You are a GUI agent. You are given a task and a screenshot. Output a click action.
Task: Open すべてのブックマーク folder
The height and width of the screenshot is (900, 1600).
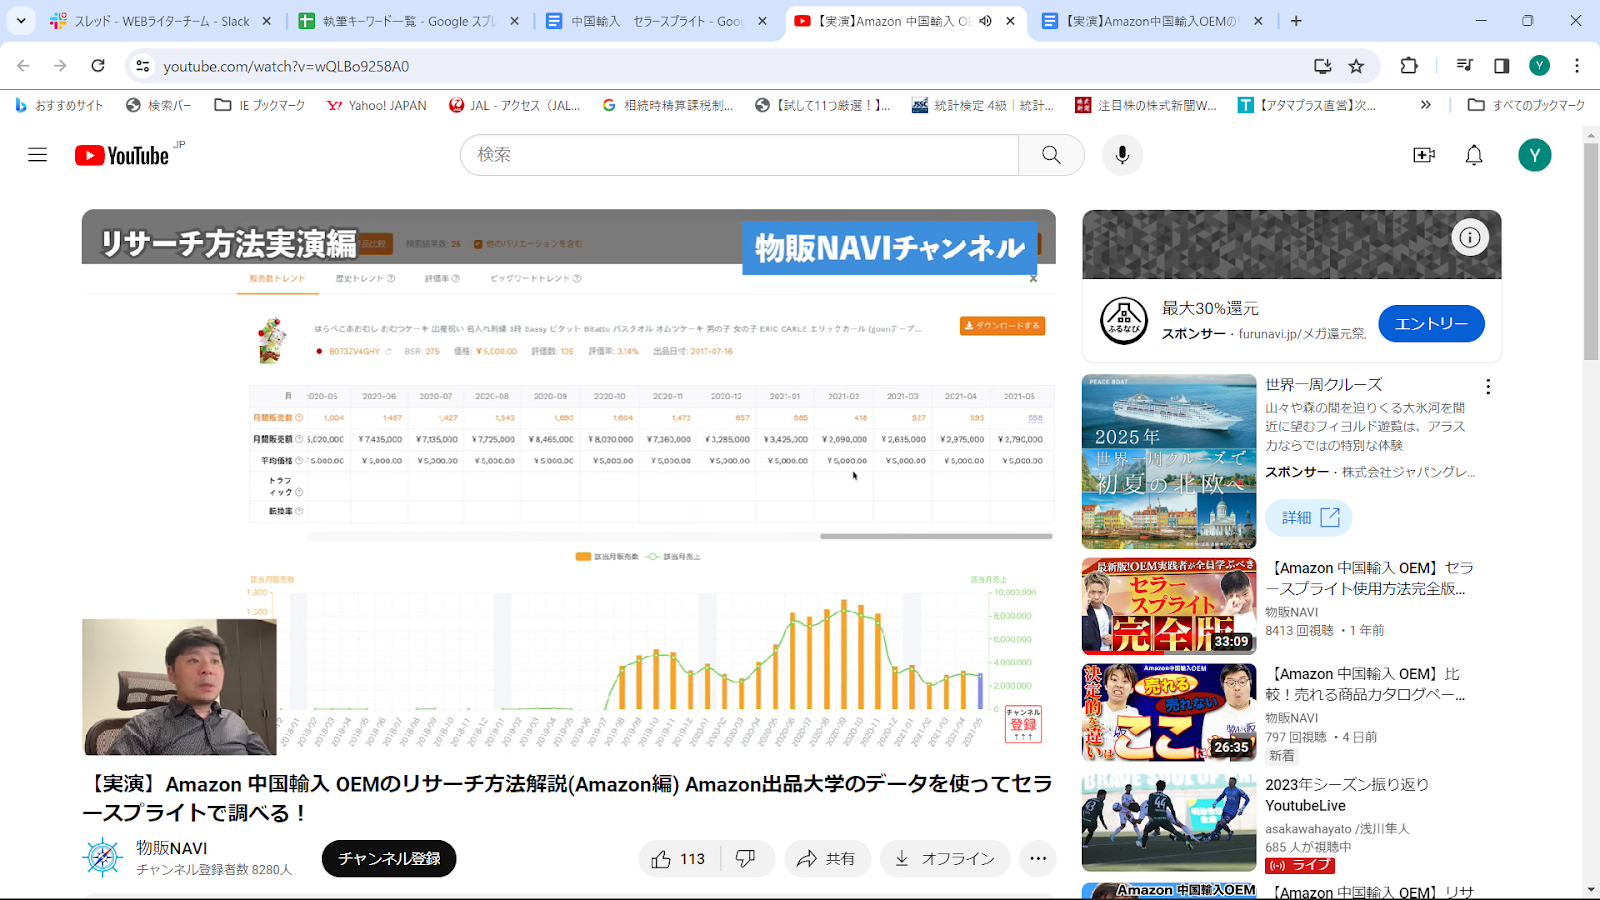1526,105
